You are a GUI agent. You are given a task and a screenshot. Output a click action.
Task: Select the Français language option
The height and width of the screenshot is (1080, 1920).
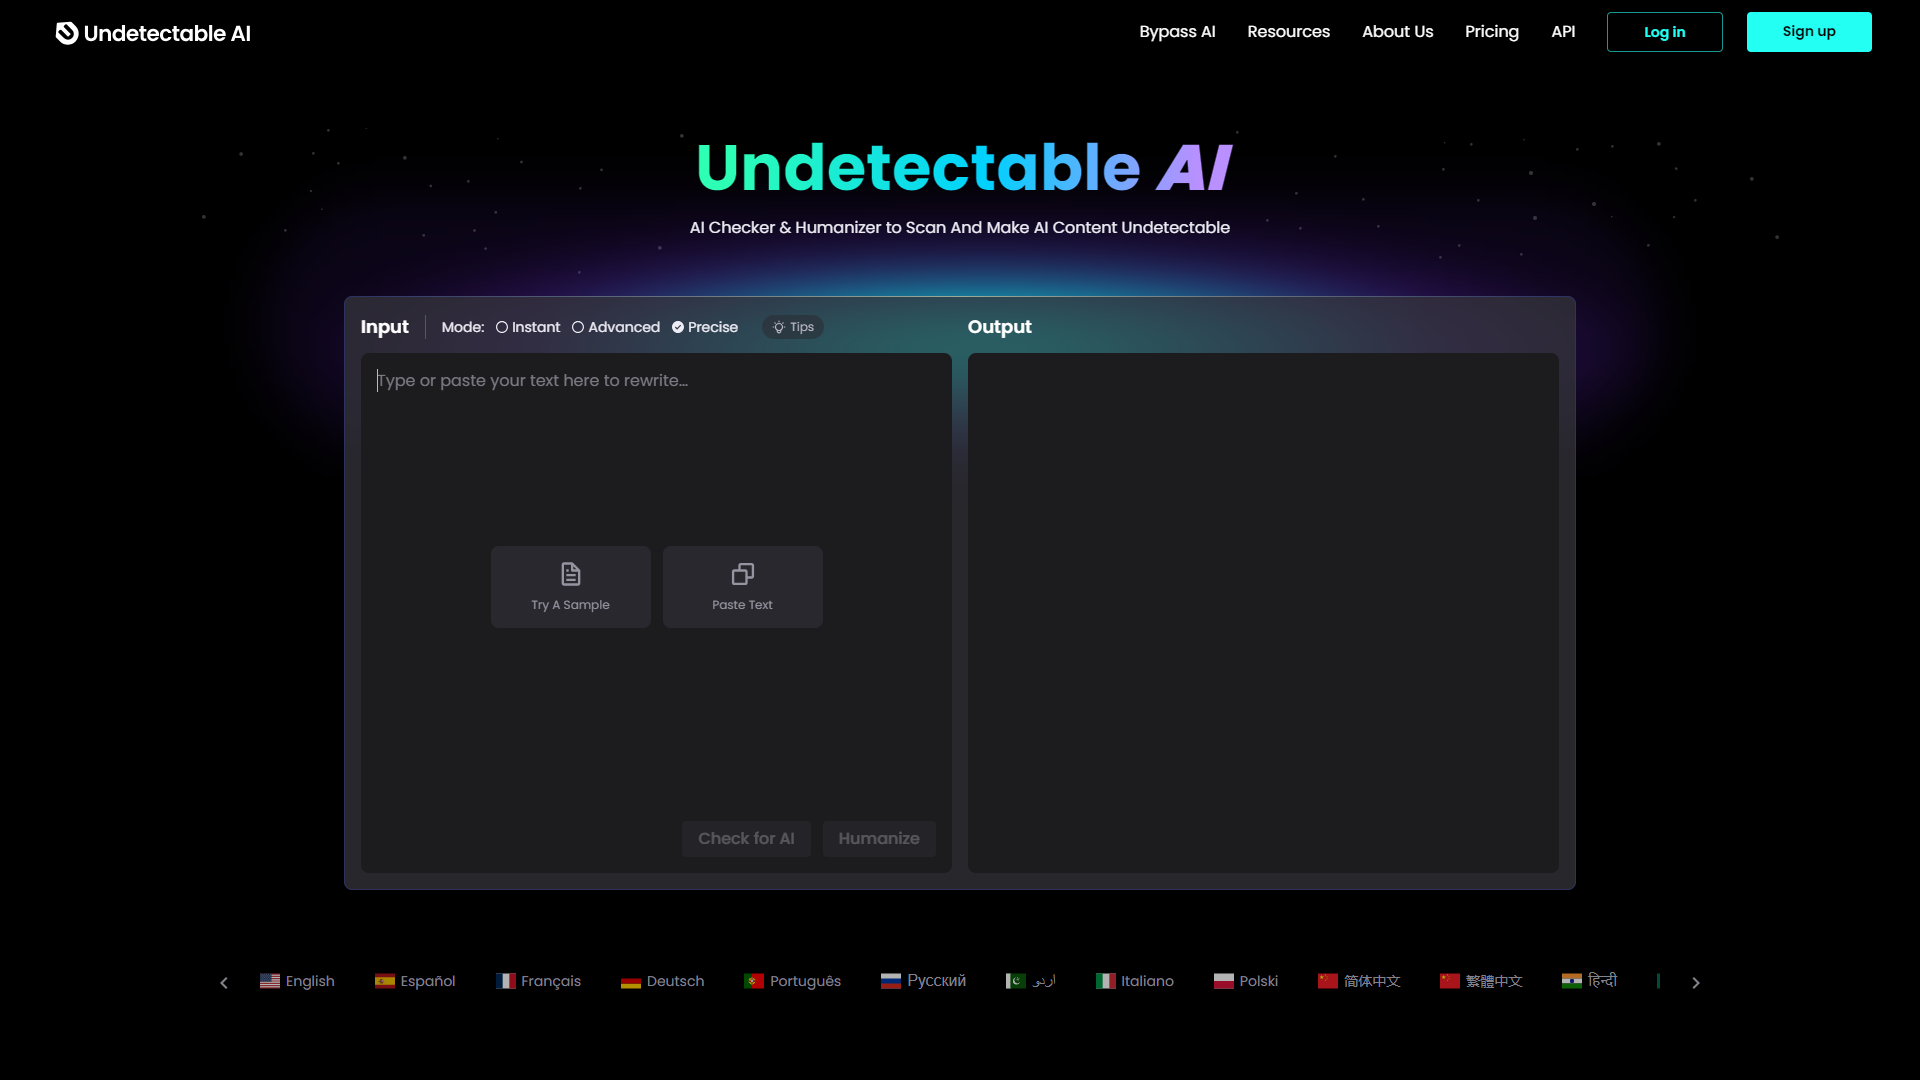point(538,980)
